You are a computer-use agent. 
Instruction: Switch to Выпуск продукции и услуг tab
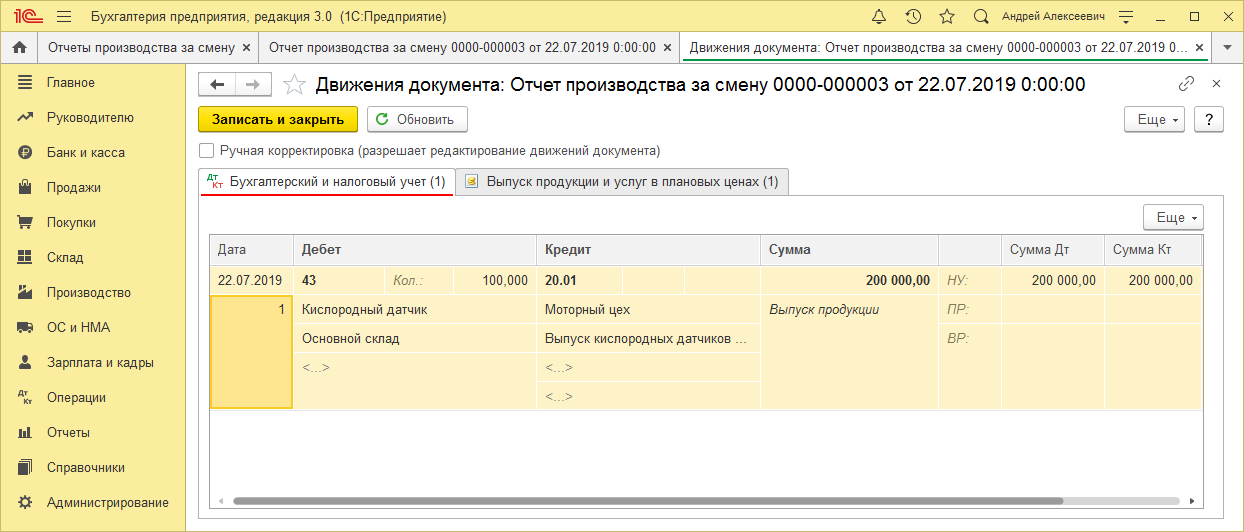click(x=623, y=182)
